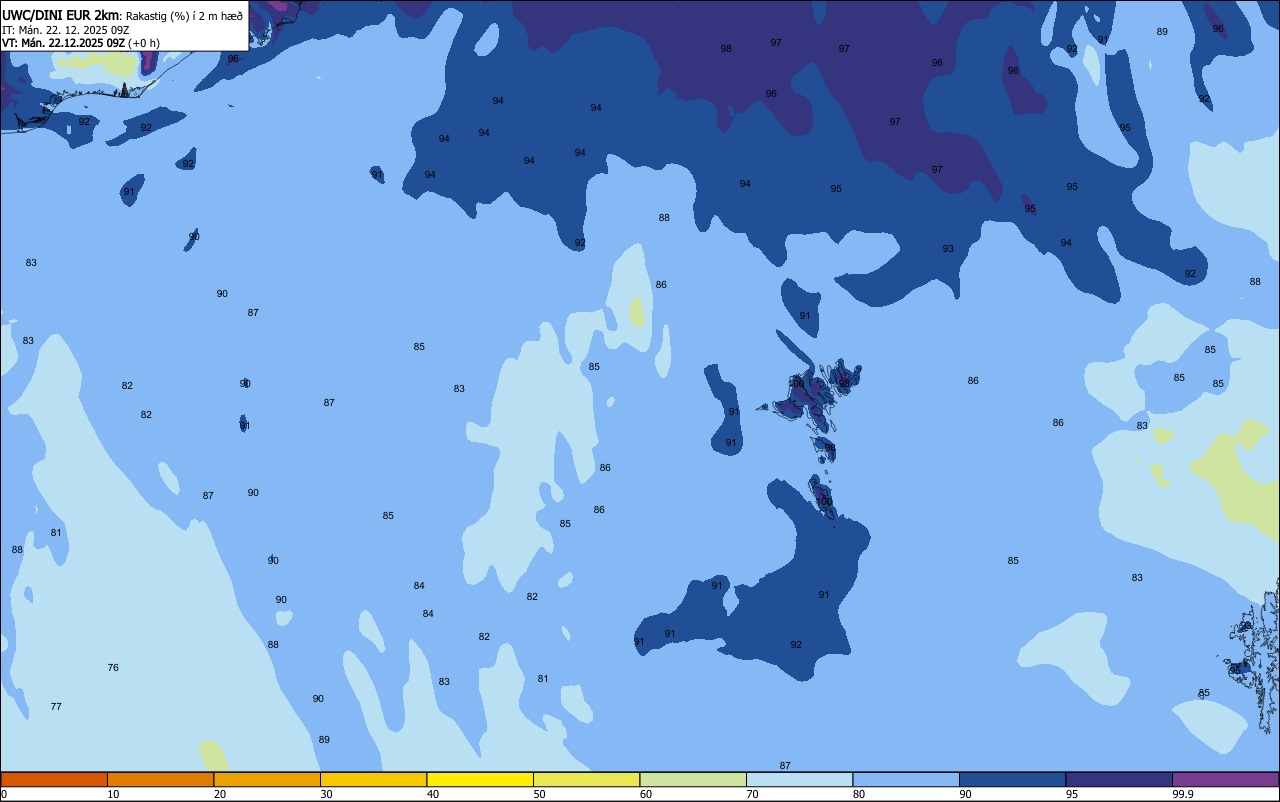Select the dark blue 90–95 legend swatch

(1012, 779)
